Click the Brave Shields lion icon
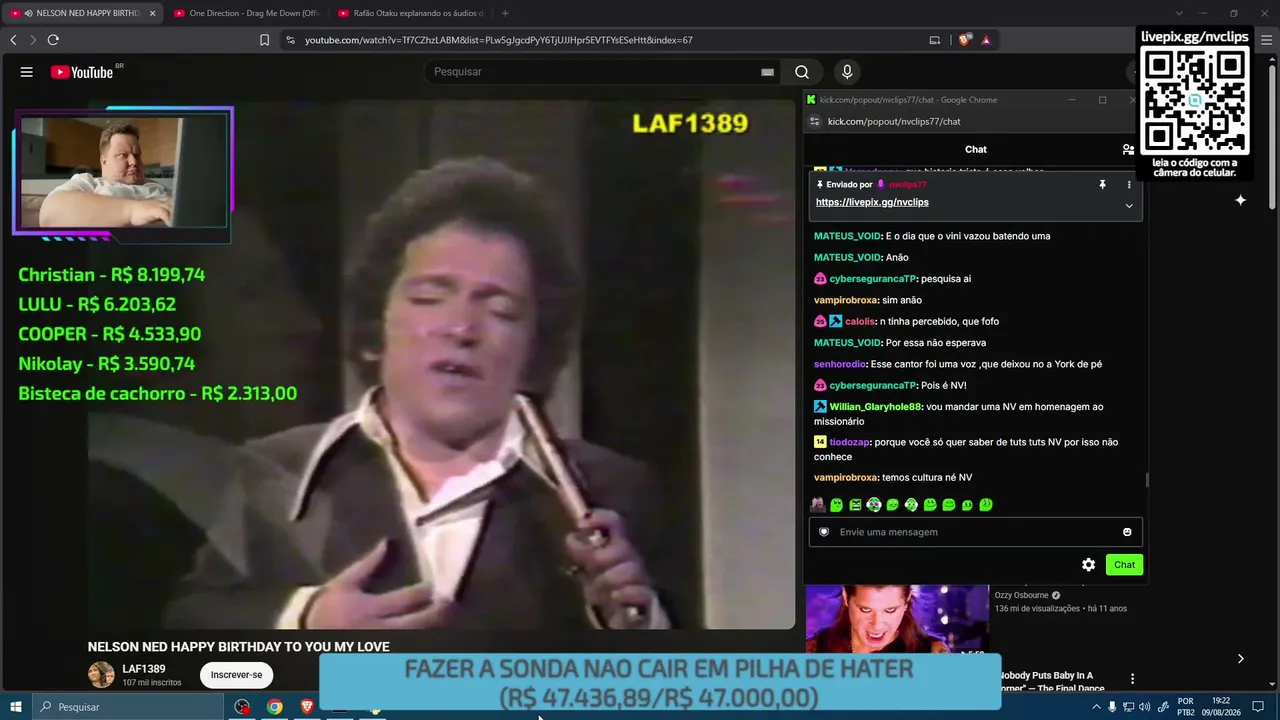The width and height of the screenshot is (1280, 720). click(x=964, y=40)
